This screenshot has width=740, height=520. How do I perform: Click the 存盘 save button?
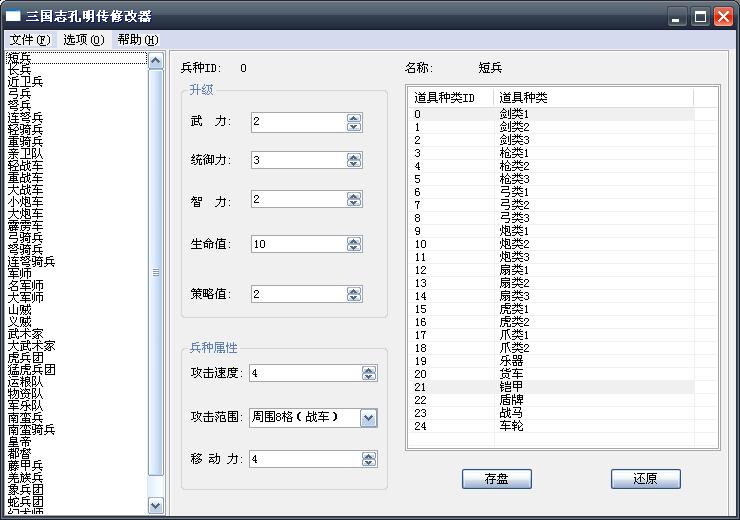pyautogui.click(x=497, y=479)
